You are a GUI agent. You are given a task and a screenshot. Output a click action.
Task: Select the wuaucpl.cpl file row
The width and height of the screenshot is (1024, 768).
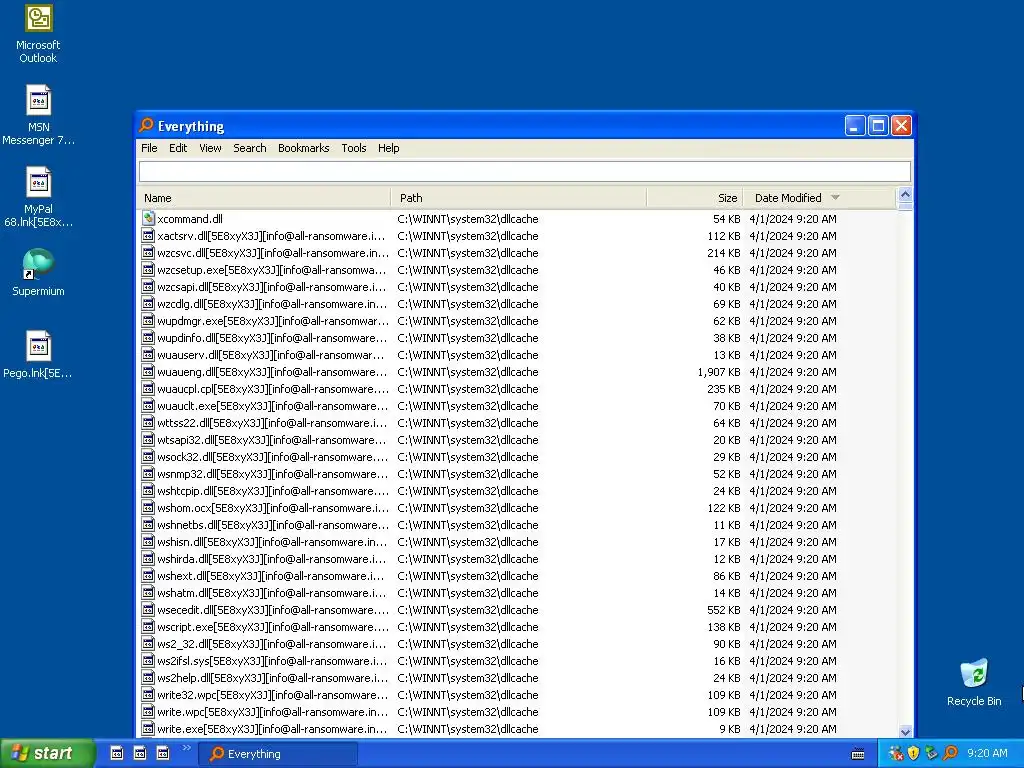click(518, 389)
